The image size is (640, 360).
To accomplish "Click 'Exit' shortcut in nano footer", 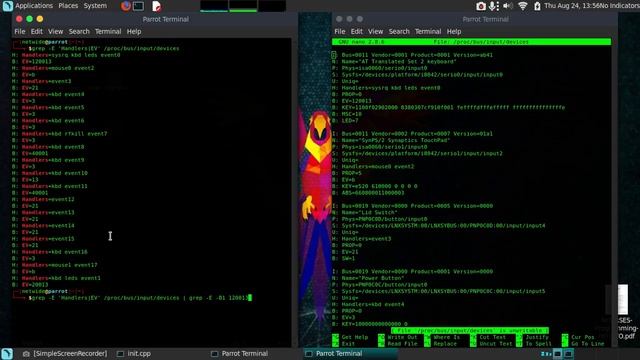I will pos(343,344).
